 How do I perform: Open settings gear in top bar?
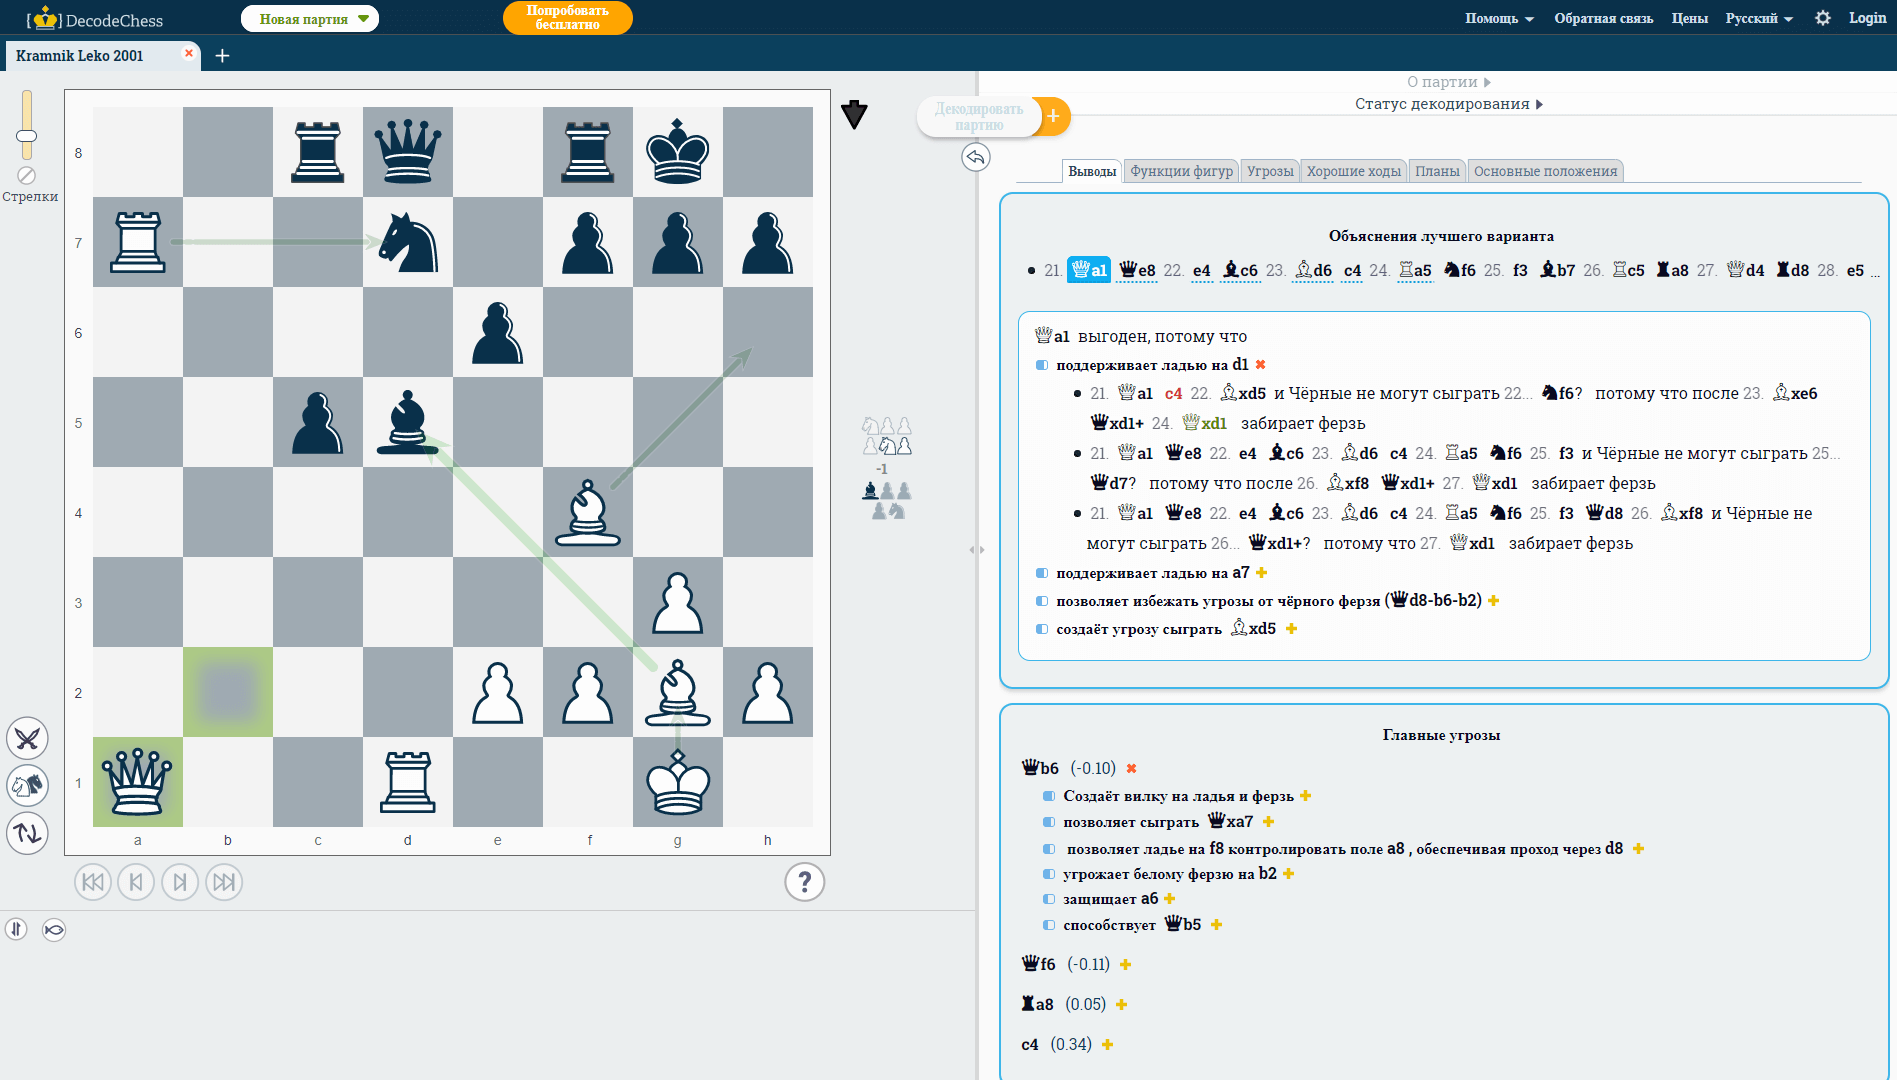(1822, 18)
